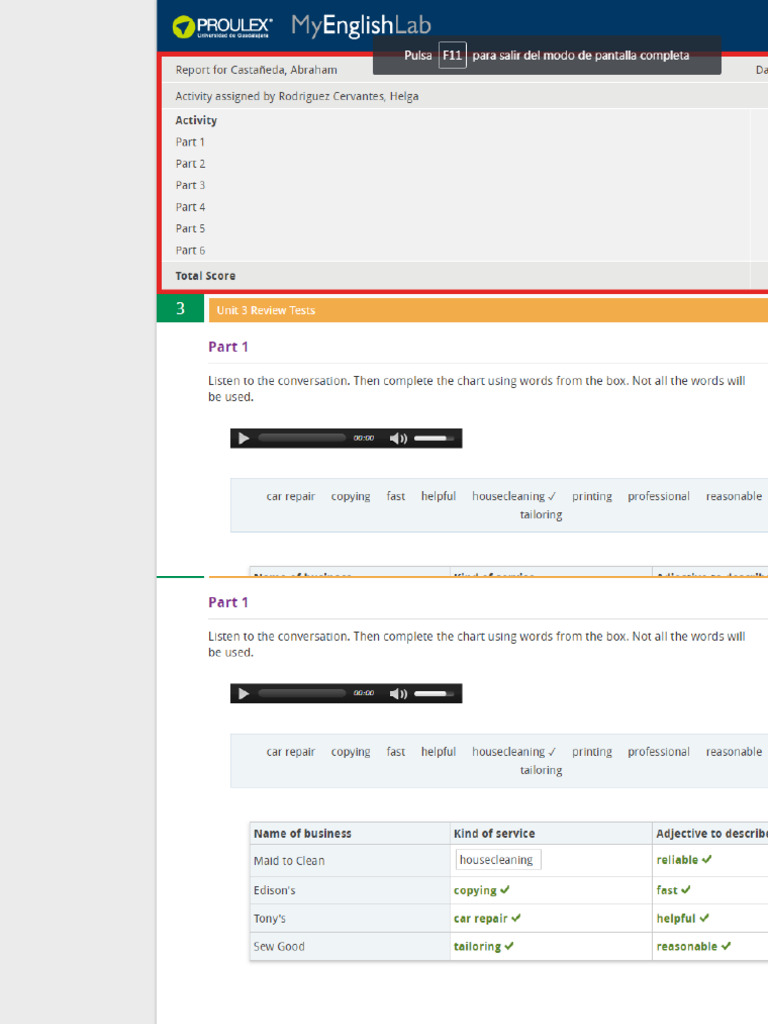The width and height of the screenshot is (768, 1024).
Task: Open Part 4 in the Activity list
Action: tap(190, 207)
